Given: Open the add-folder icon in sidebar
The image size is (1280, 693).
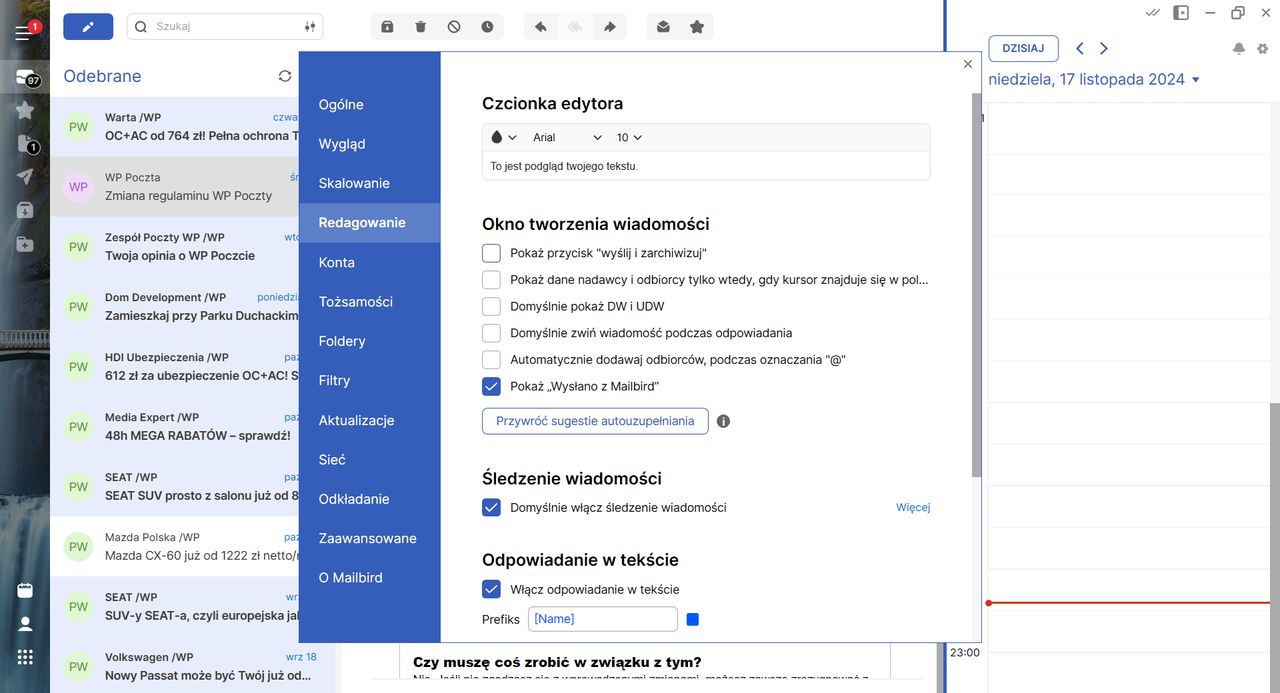Looking at the screenshot, I should coord(25,244).
